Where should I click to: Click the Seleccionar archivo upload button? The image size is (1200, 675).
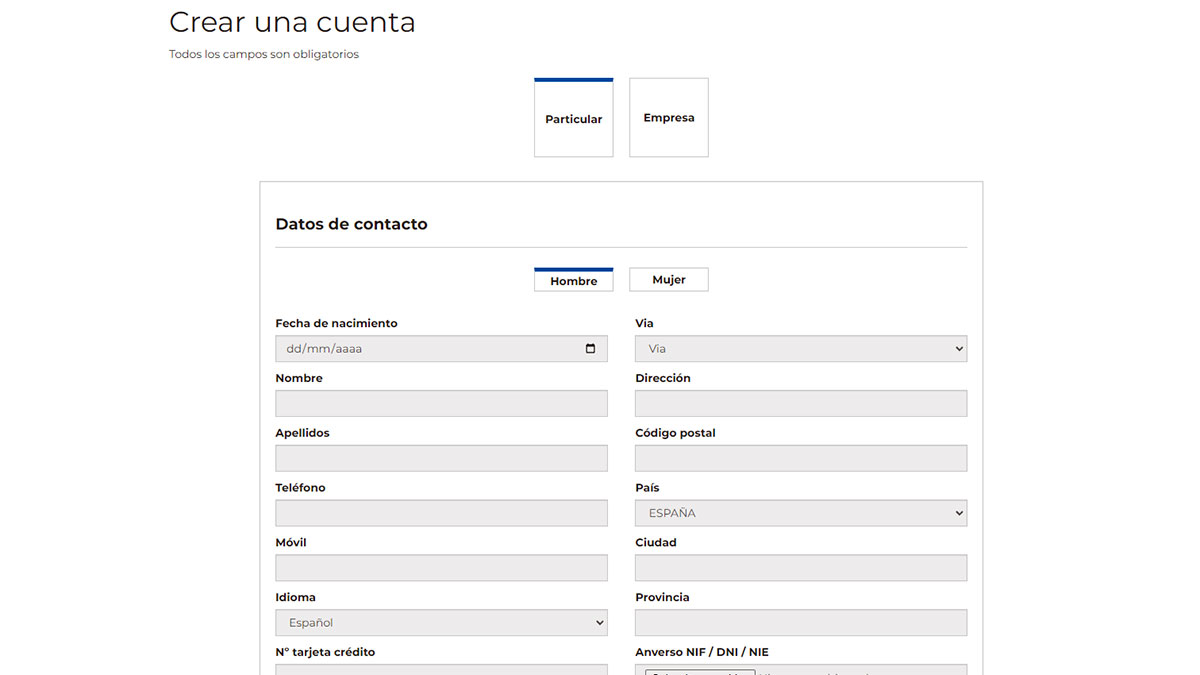click(x=697, y=670)
